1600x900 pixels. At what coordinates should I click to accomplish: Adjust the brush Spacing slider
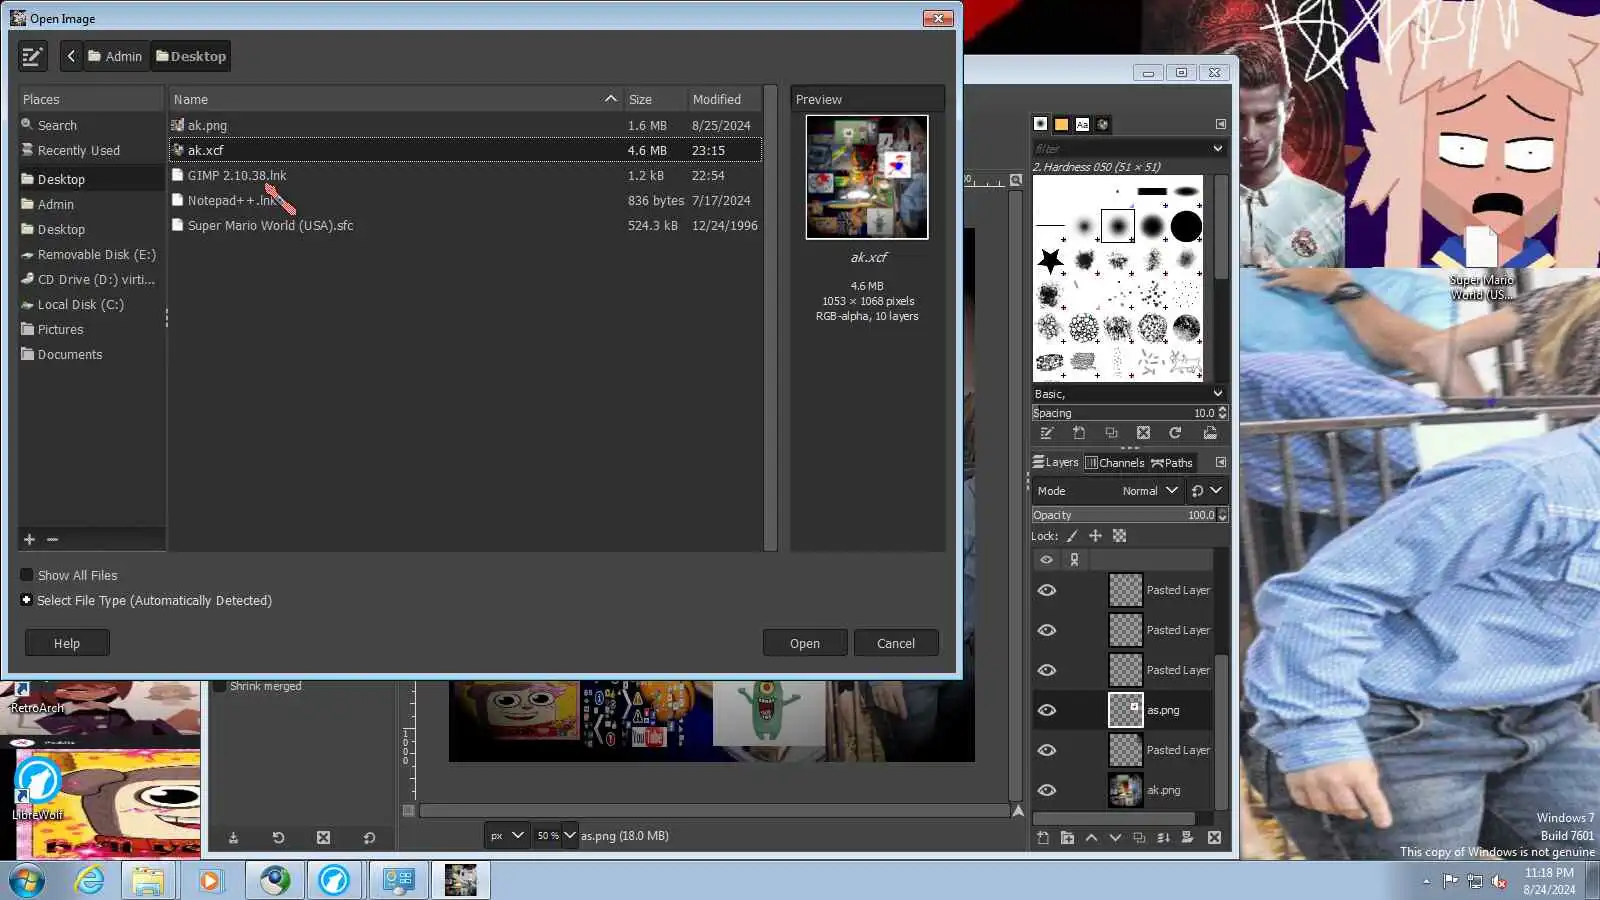[x=1129, y=414]
